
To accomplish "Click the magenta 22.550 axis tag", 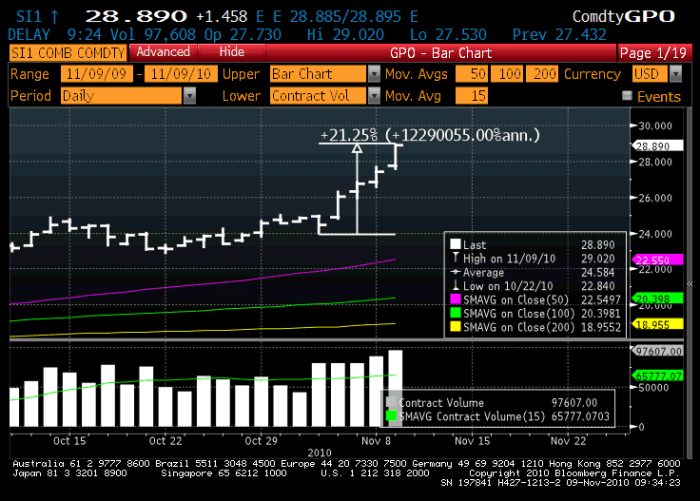I will coord(657,259).
